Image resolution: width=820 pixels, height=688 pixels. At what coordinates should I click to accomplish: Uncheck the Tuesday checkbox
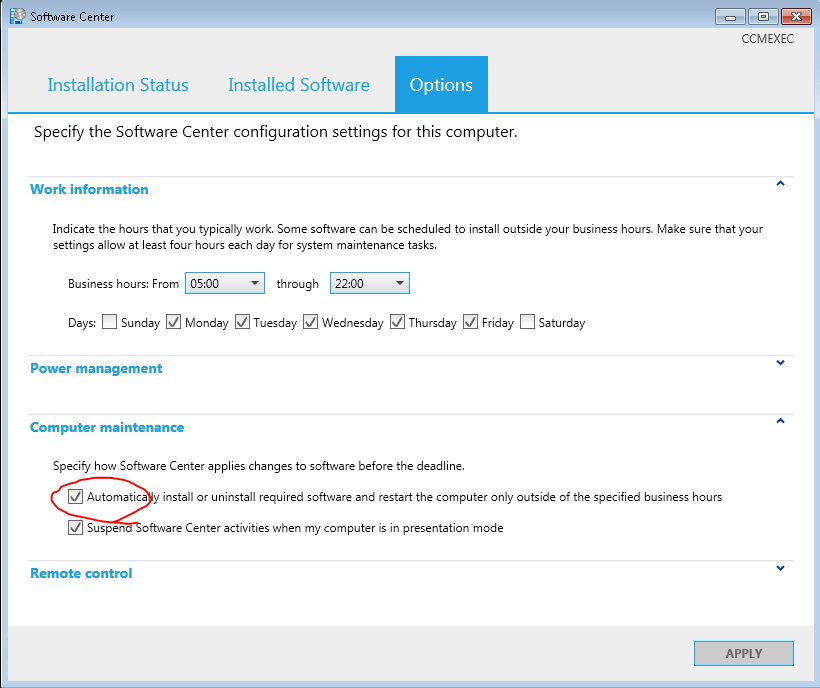pyautogui.click(x=242, y=322)
